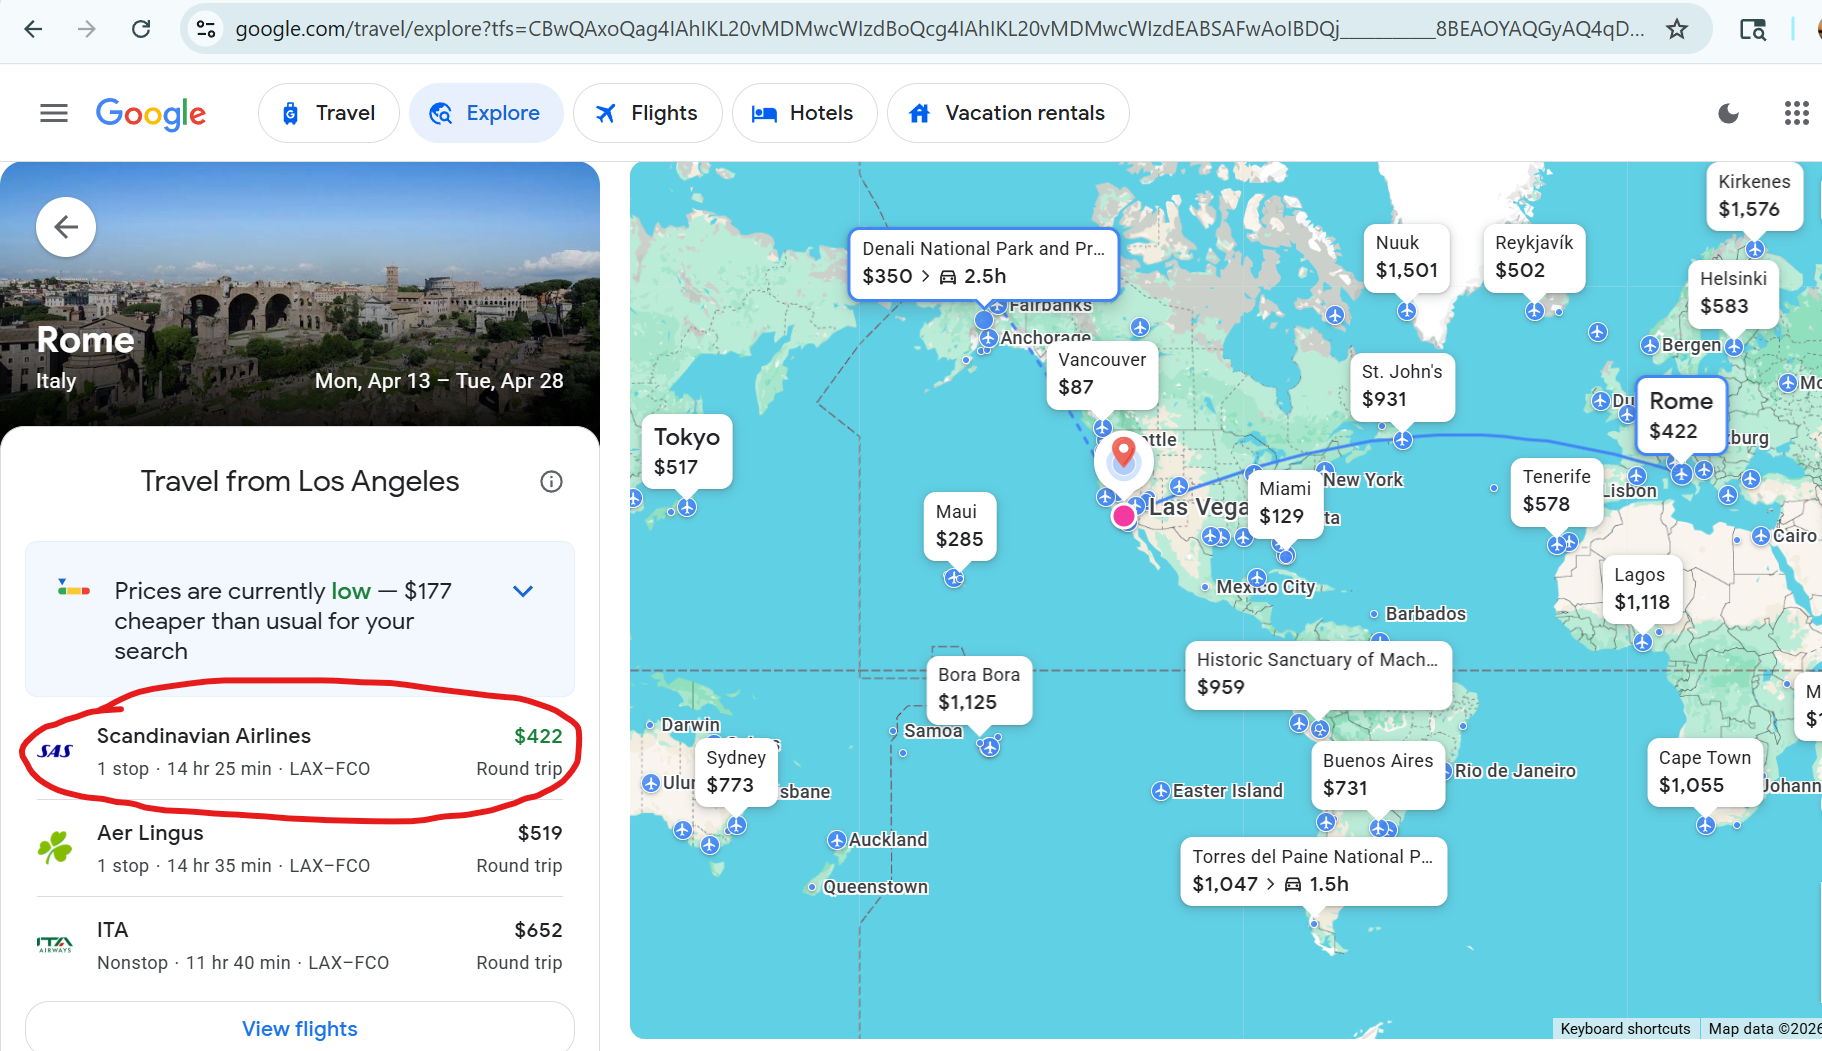Open the Torres del Paine price card
This screenshot has height=1051, width=1822.
coord(1313,871)
